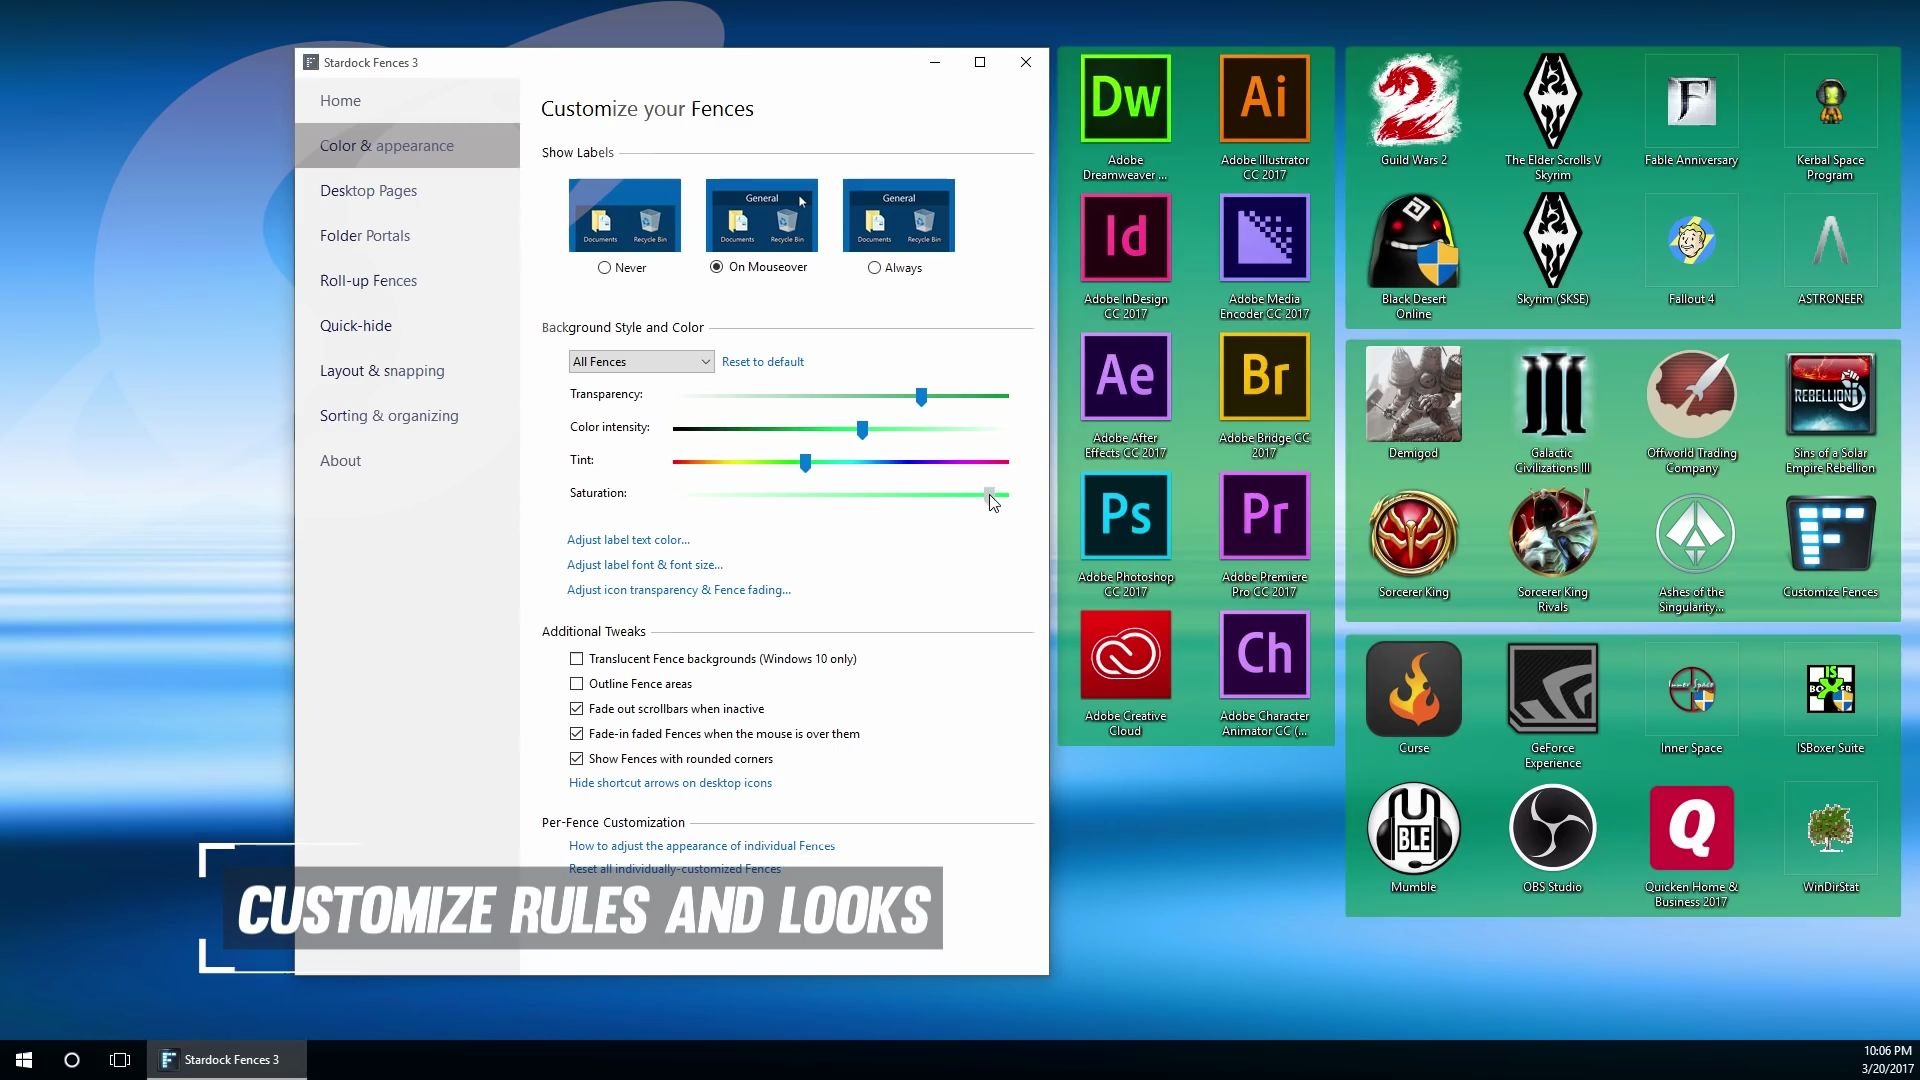Click the Color intensity slider handle
This screenshot has width=1920, height=1080.
pos(862,430)
